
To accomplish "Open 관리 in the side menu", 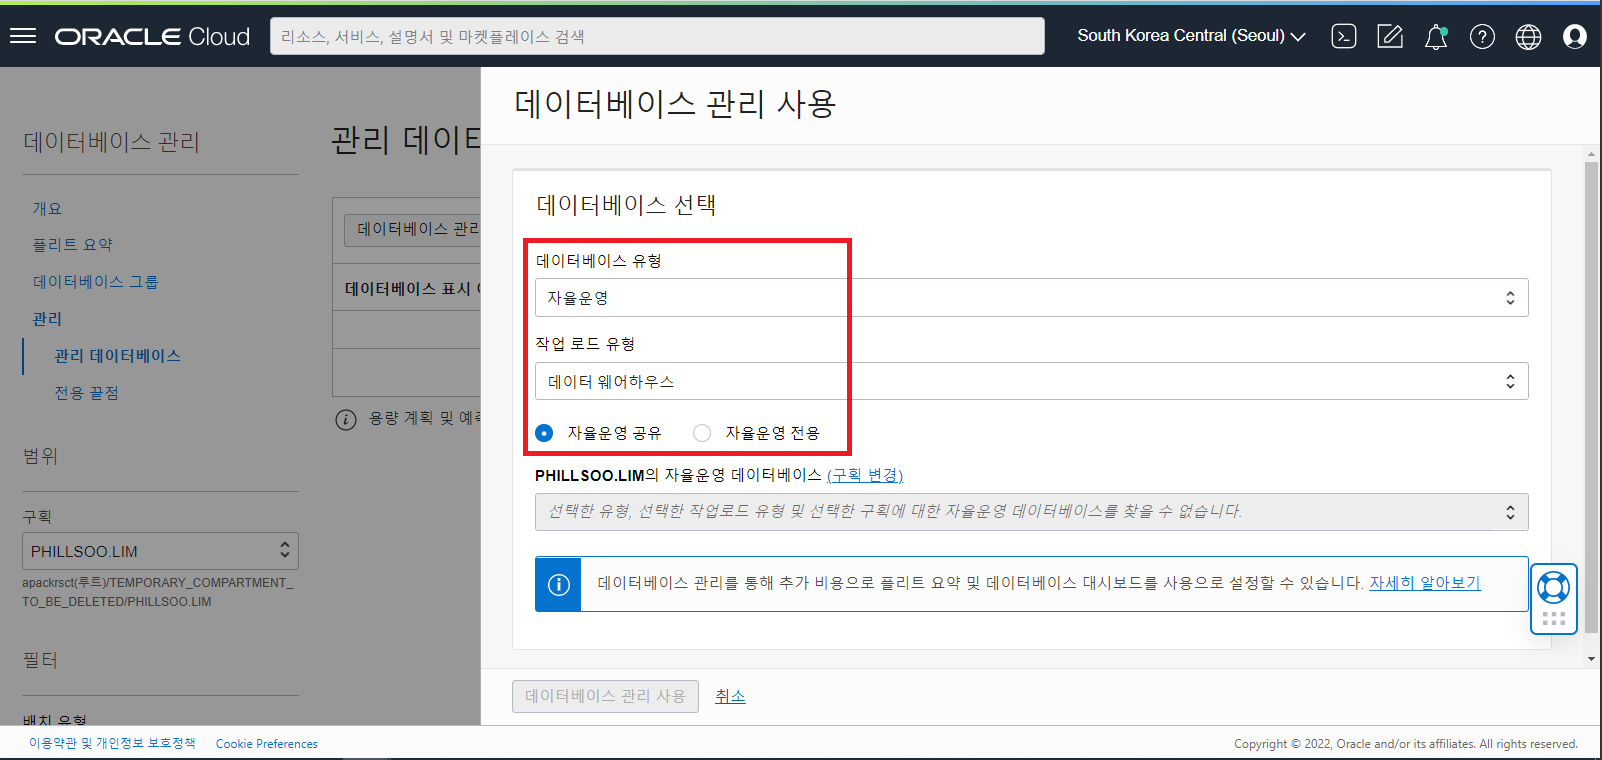I will (x=47, y=319).
